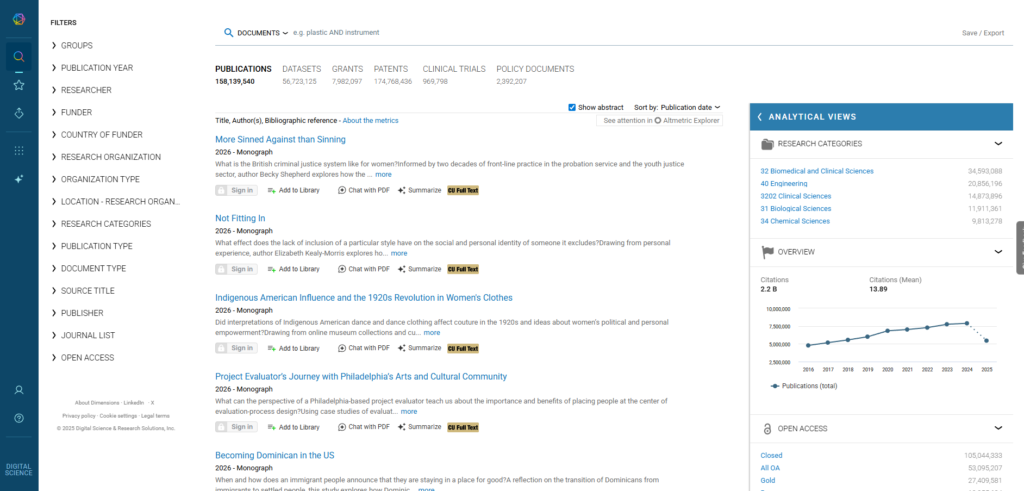Uncheck the Show abstract checkbox
The height and width of the screenshot is (491, 1024).
pos(572,107)
